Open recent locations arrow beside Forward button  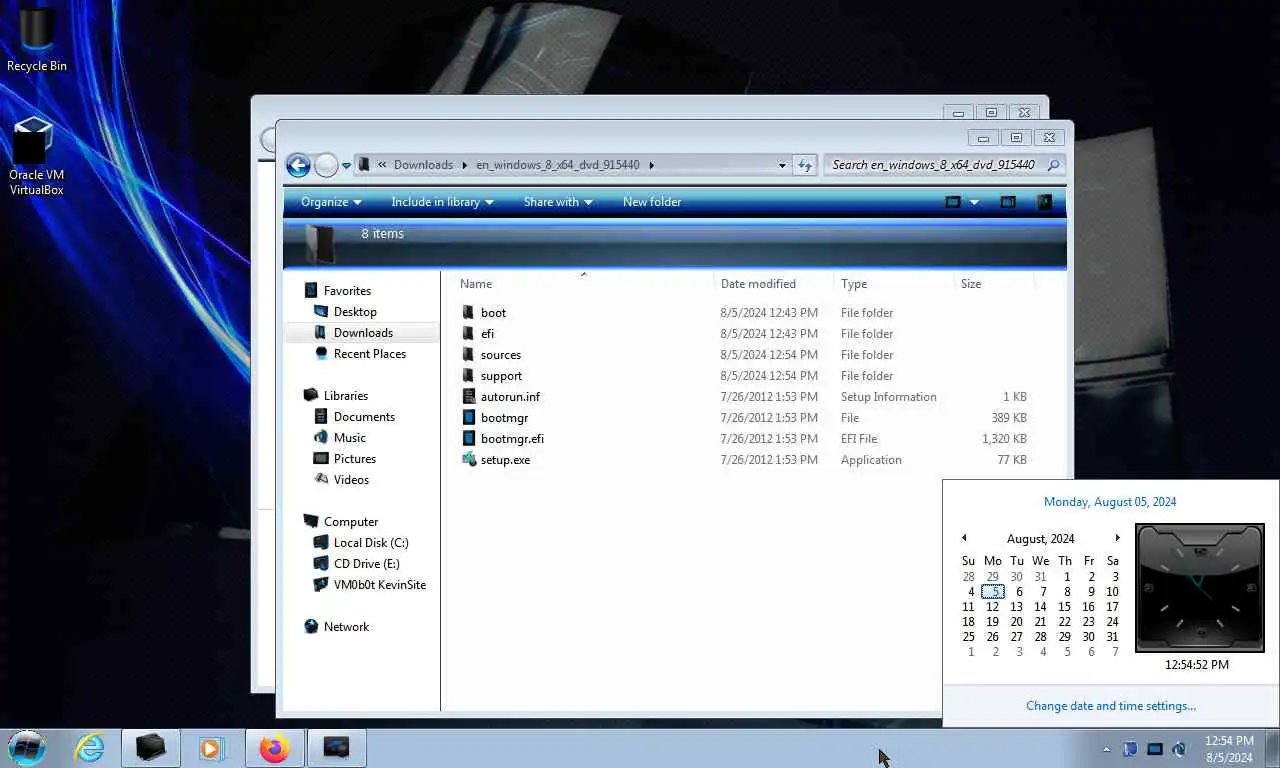pos(346,166)
